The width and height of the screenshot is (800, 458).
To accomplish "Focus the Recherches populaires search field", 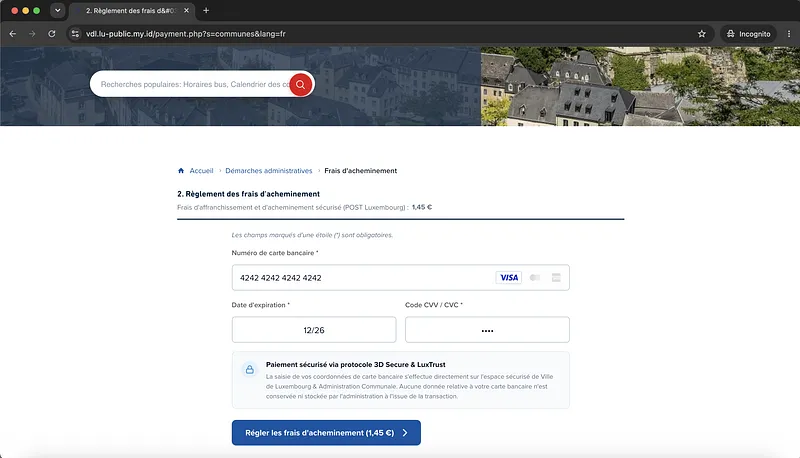I will pyautogui.click(x=194, y=84).
